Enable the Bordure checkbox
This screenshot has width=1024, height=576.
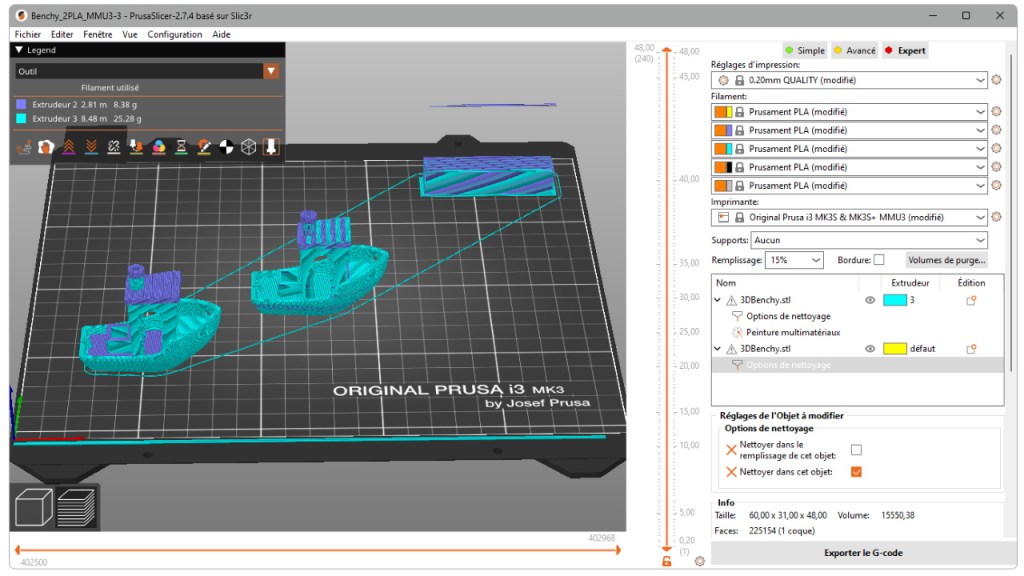(878, 260)
